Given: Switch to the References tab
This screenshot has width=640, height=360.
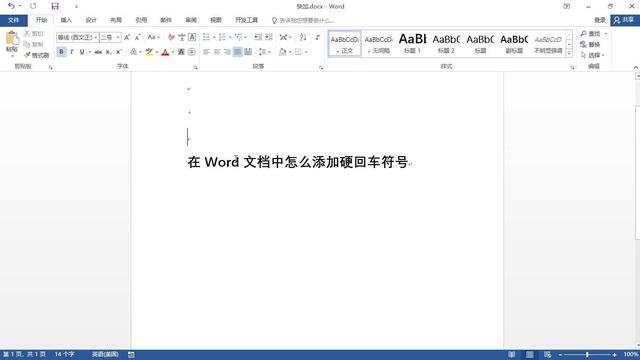Looking at the screenshot, I should point(141,20).
